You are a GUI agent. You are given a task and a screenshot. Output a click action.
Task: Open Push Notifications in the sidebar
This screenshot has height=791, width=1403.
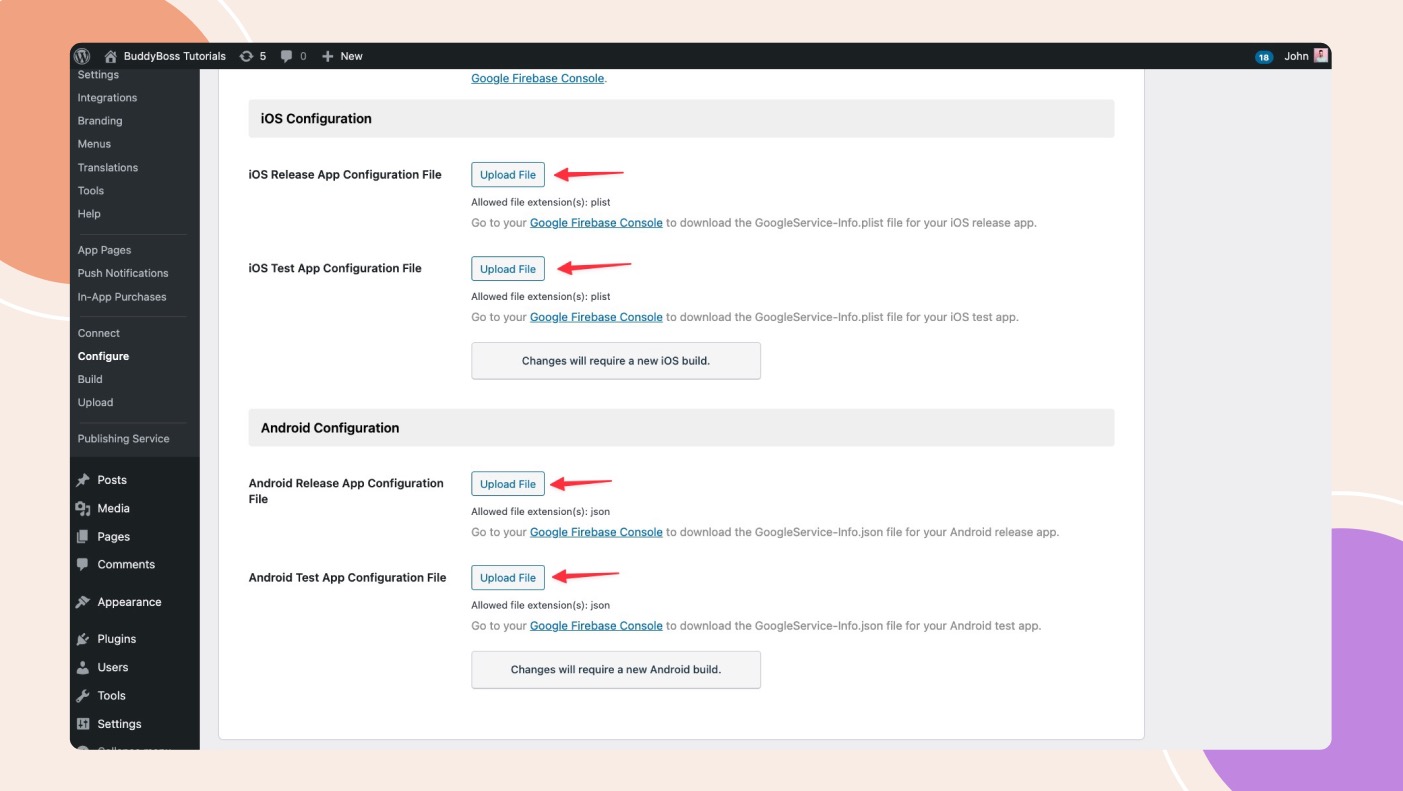123,273
